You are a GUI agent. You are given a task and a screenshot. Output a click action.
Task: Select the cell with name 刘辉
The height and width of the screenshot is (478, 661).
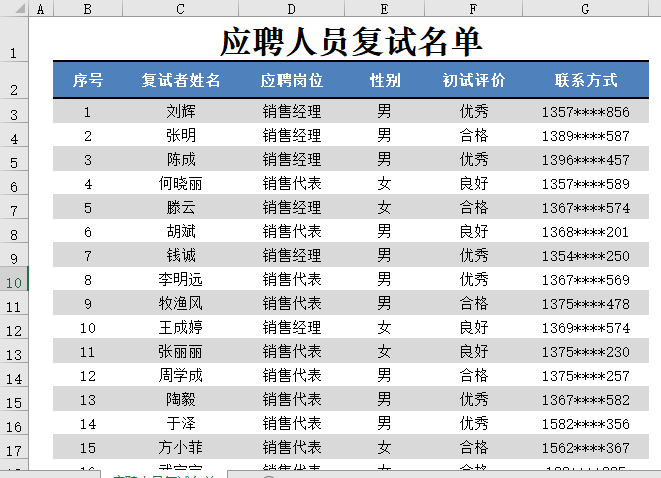point(180,112)
